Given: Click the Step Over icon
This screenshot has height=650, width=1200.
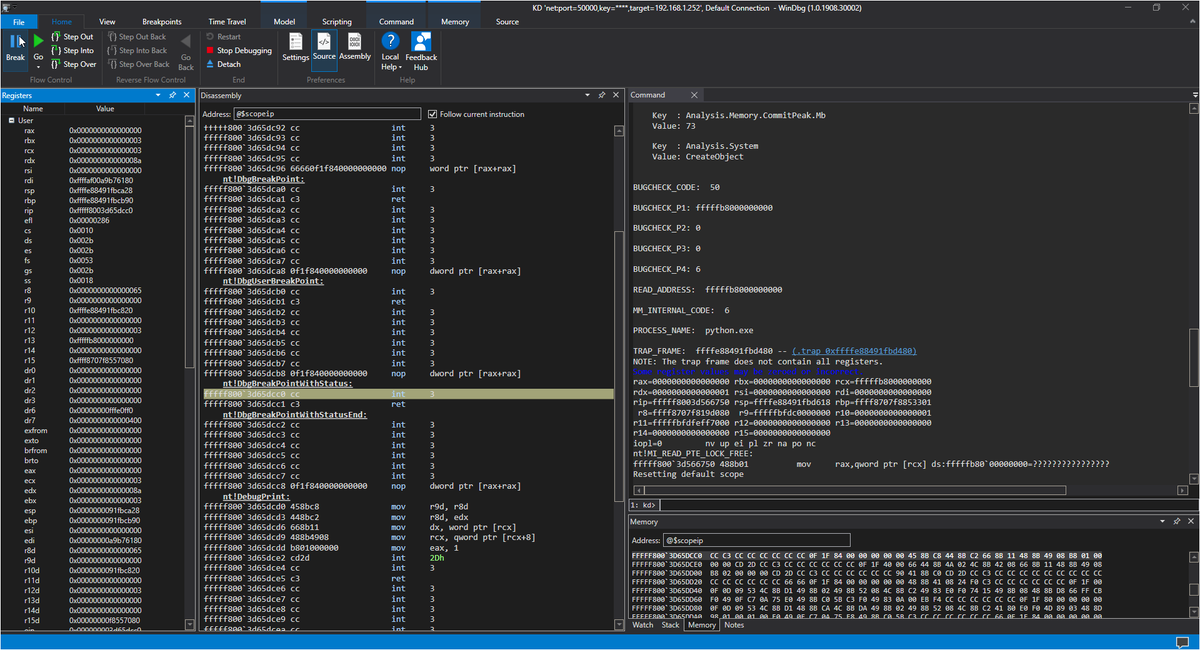Looking at the screenshot, I should 56,64.
